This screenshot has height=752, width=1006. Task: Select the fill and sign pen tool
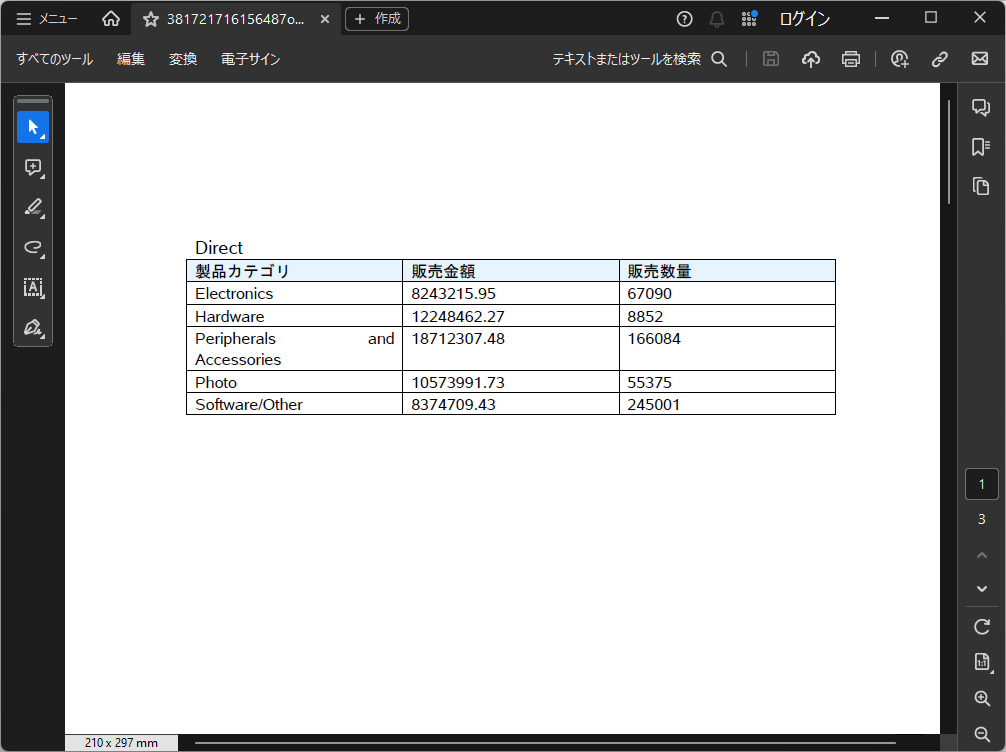click(x=33, y=328)
